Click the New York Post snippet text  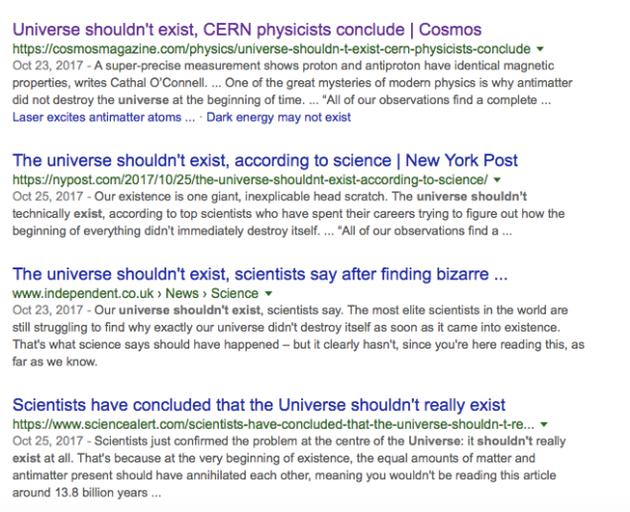pos(288,214)
